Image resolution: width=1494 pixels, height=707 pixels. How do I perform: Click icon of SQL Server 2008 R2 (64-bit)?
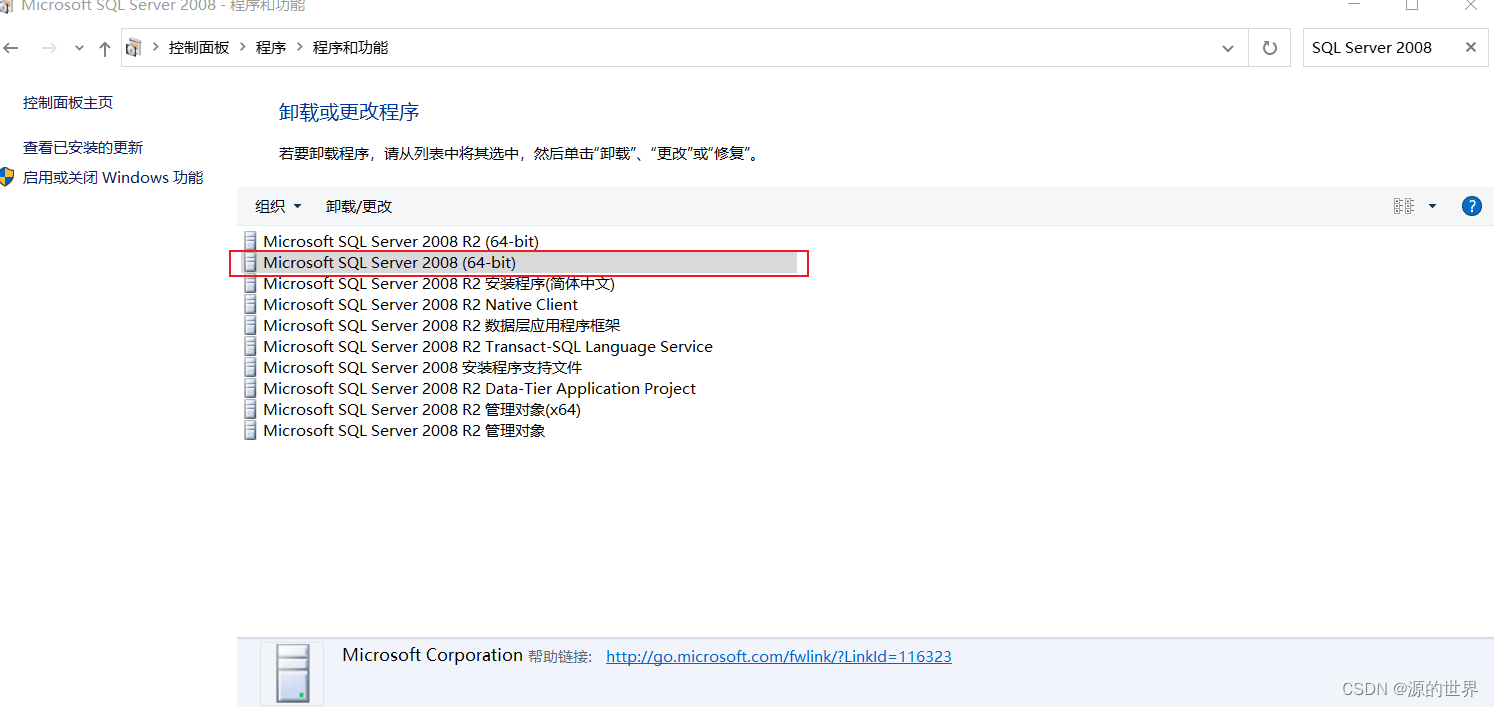(250, 241)
